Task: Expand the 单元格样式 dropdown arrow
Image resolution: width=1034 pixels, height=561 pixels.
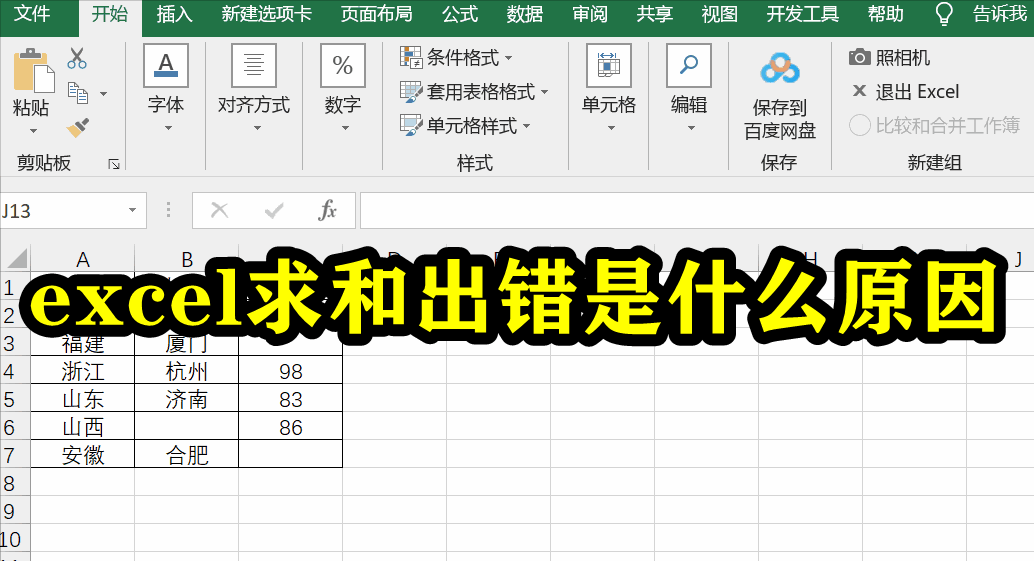Action: [x=526, y=126]
